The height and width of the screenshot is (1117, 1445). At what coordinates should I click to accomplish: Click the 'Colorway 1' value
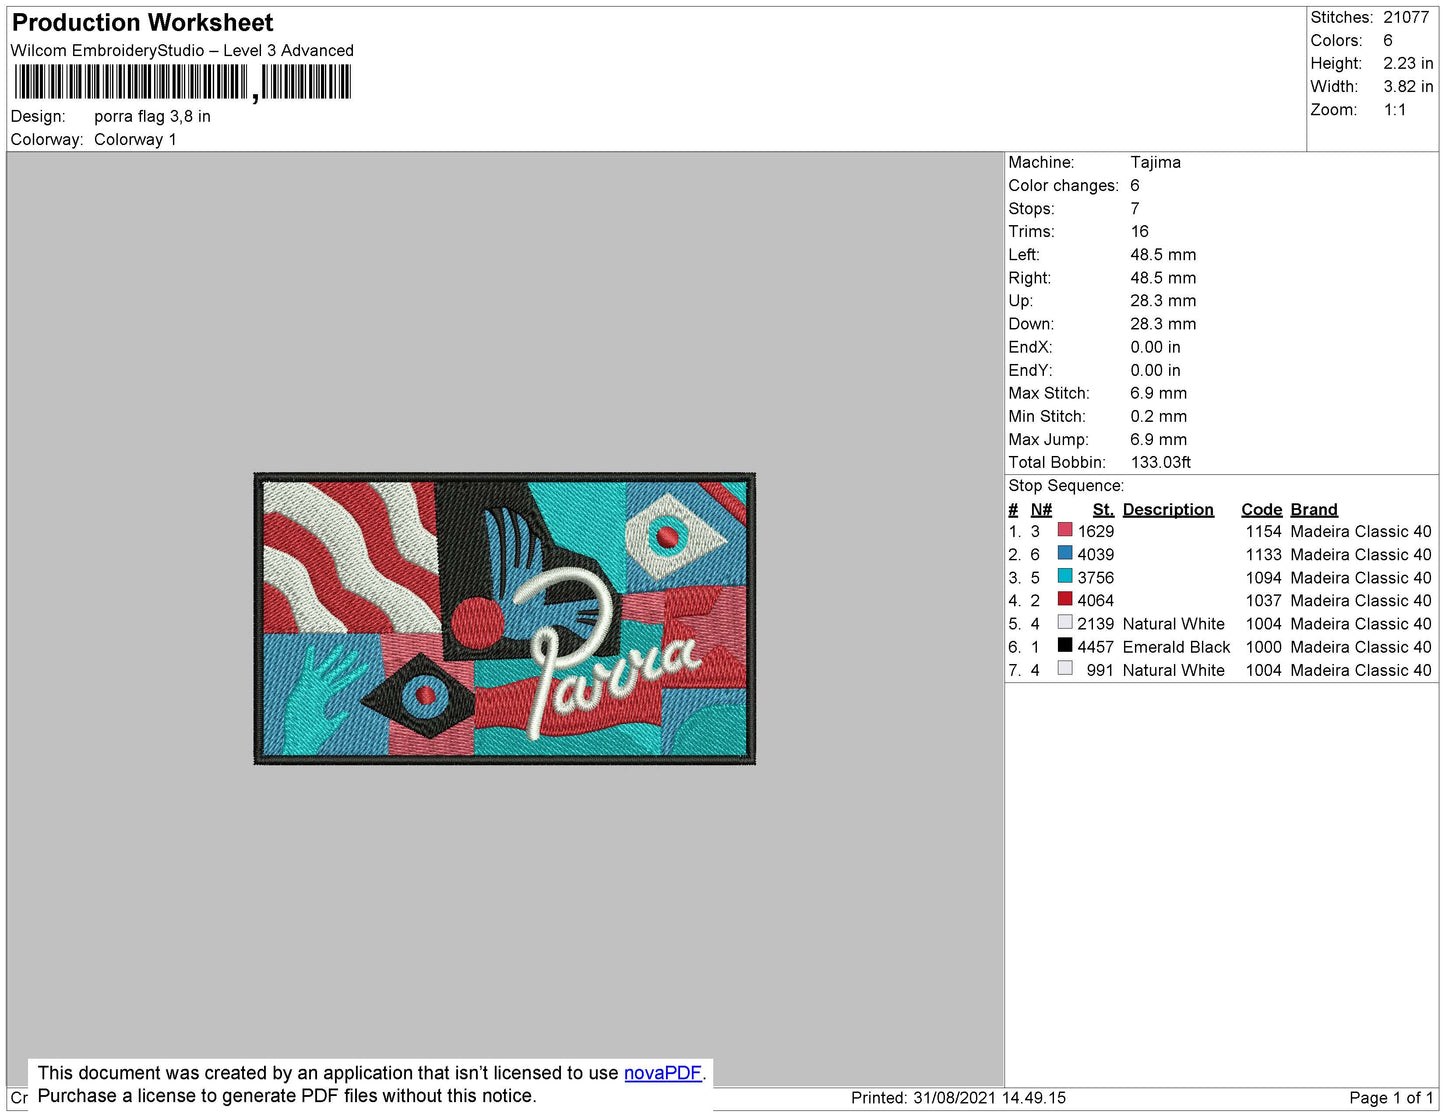pos(135,139)
